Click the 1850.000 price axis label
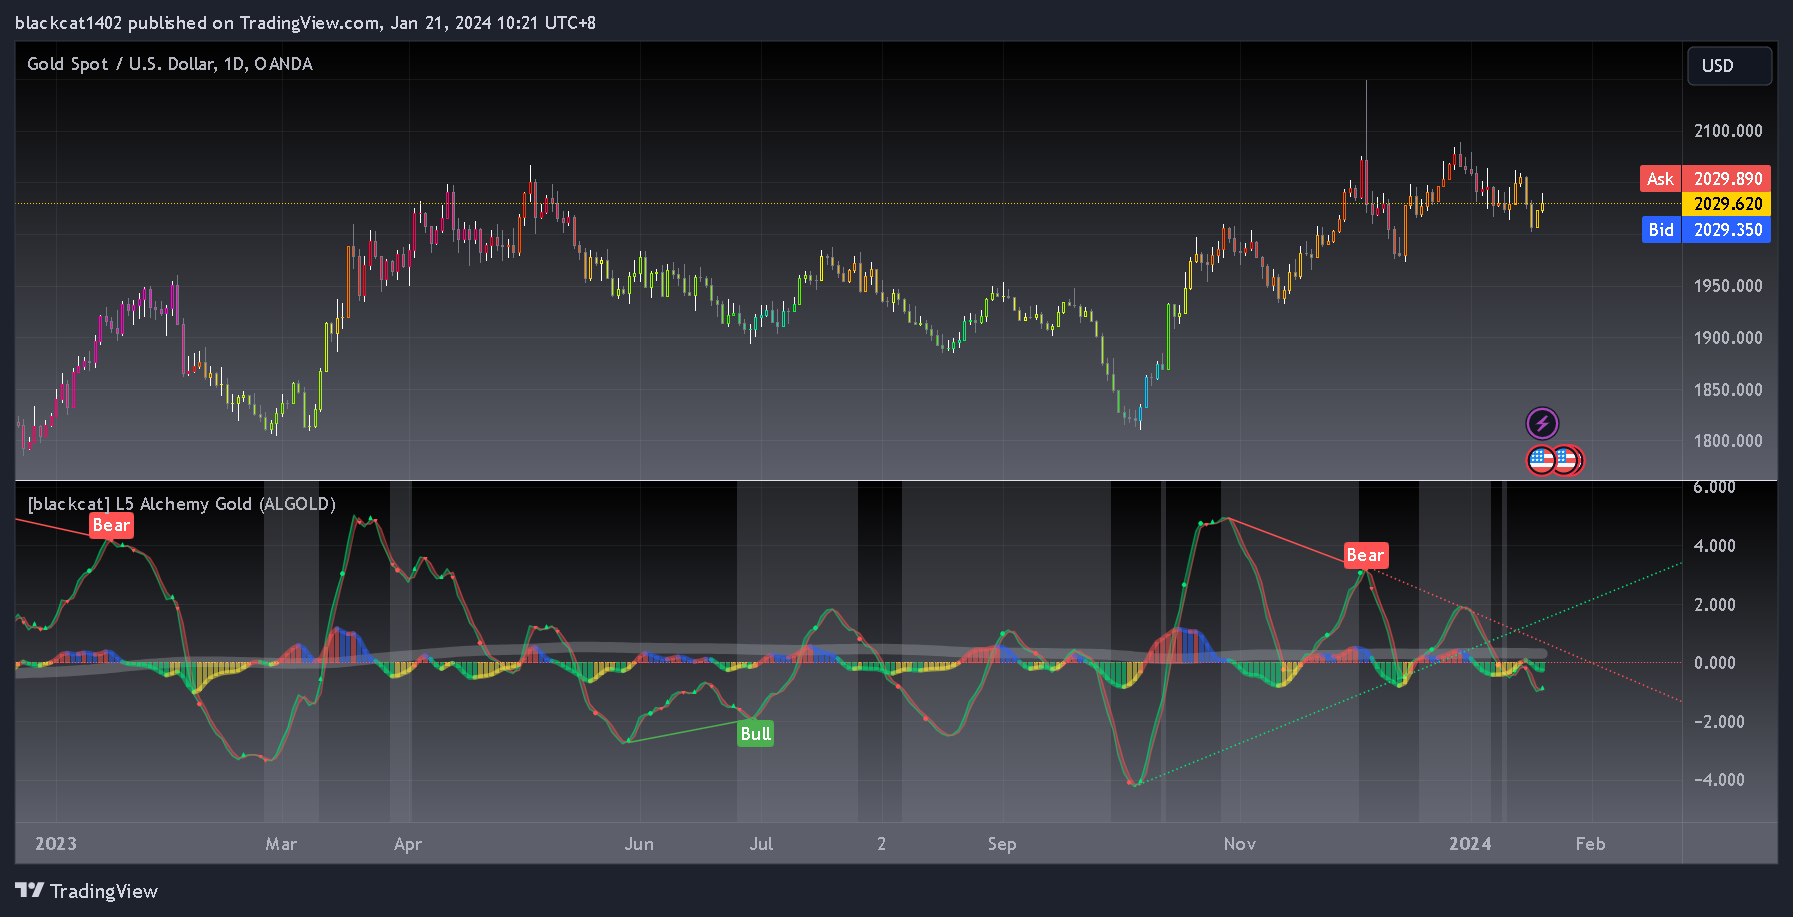 click(x=1728, y=390)
